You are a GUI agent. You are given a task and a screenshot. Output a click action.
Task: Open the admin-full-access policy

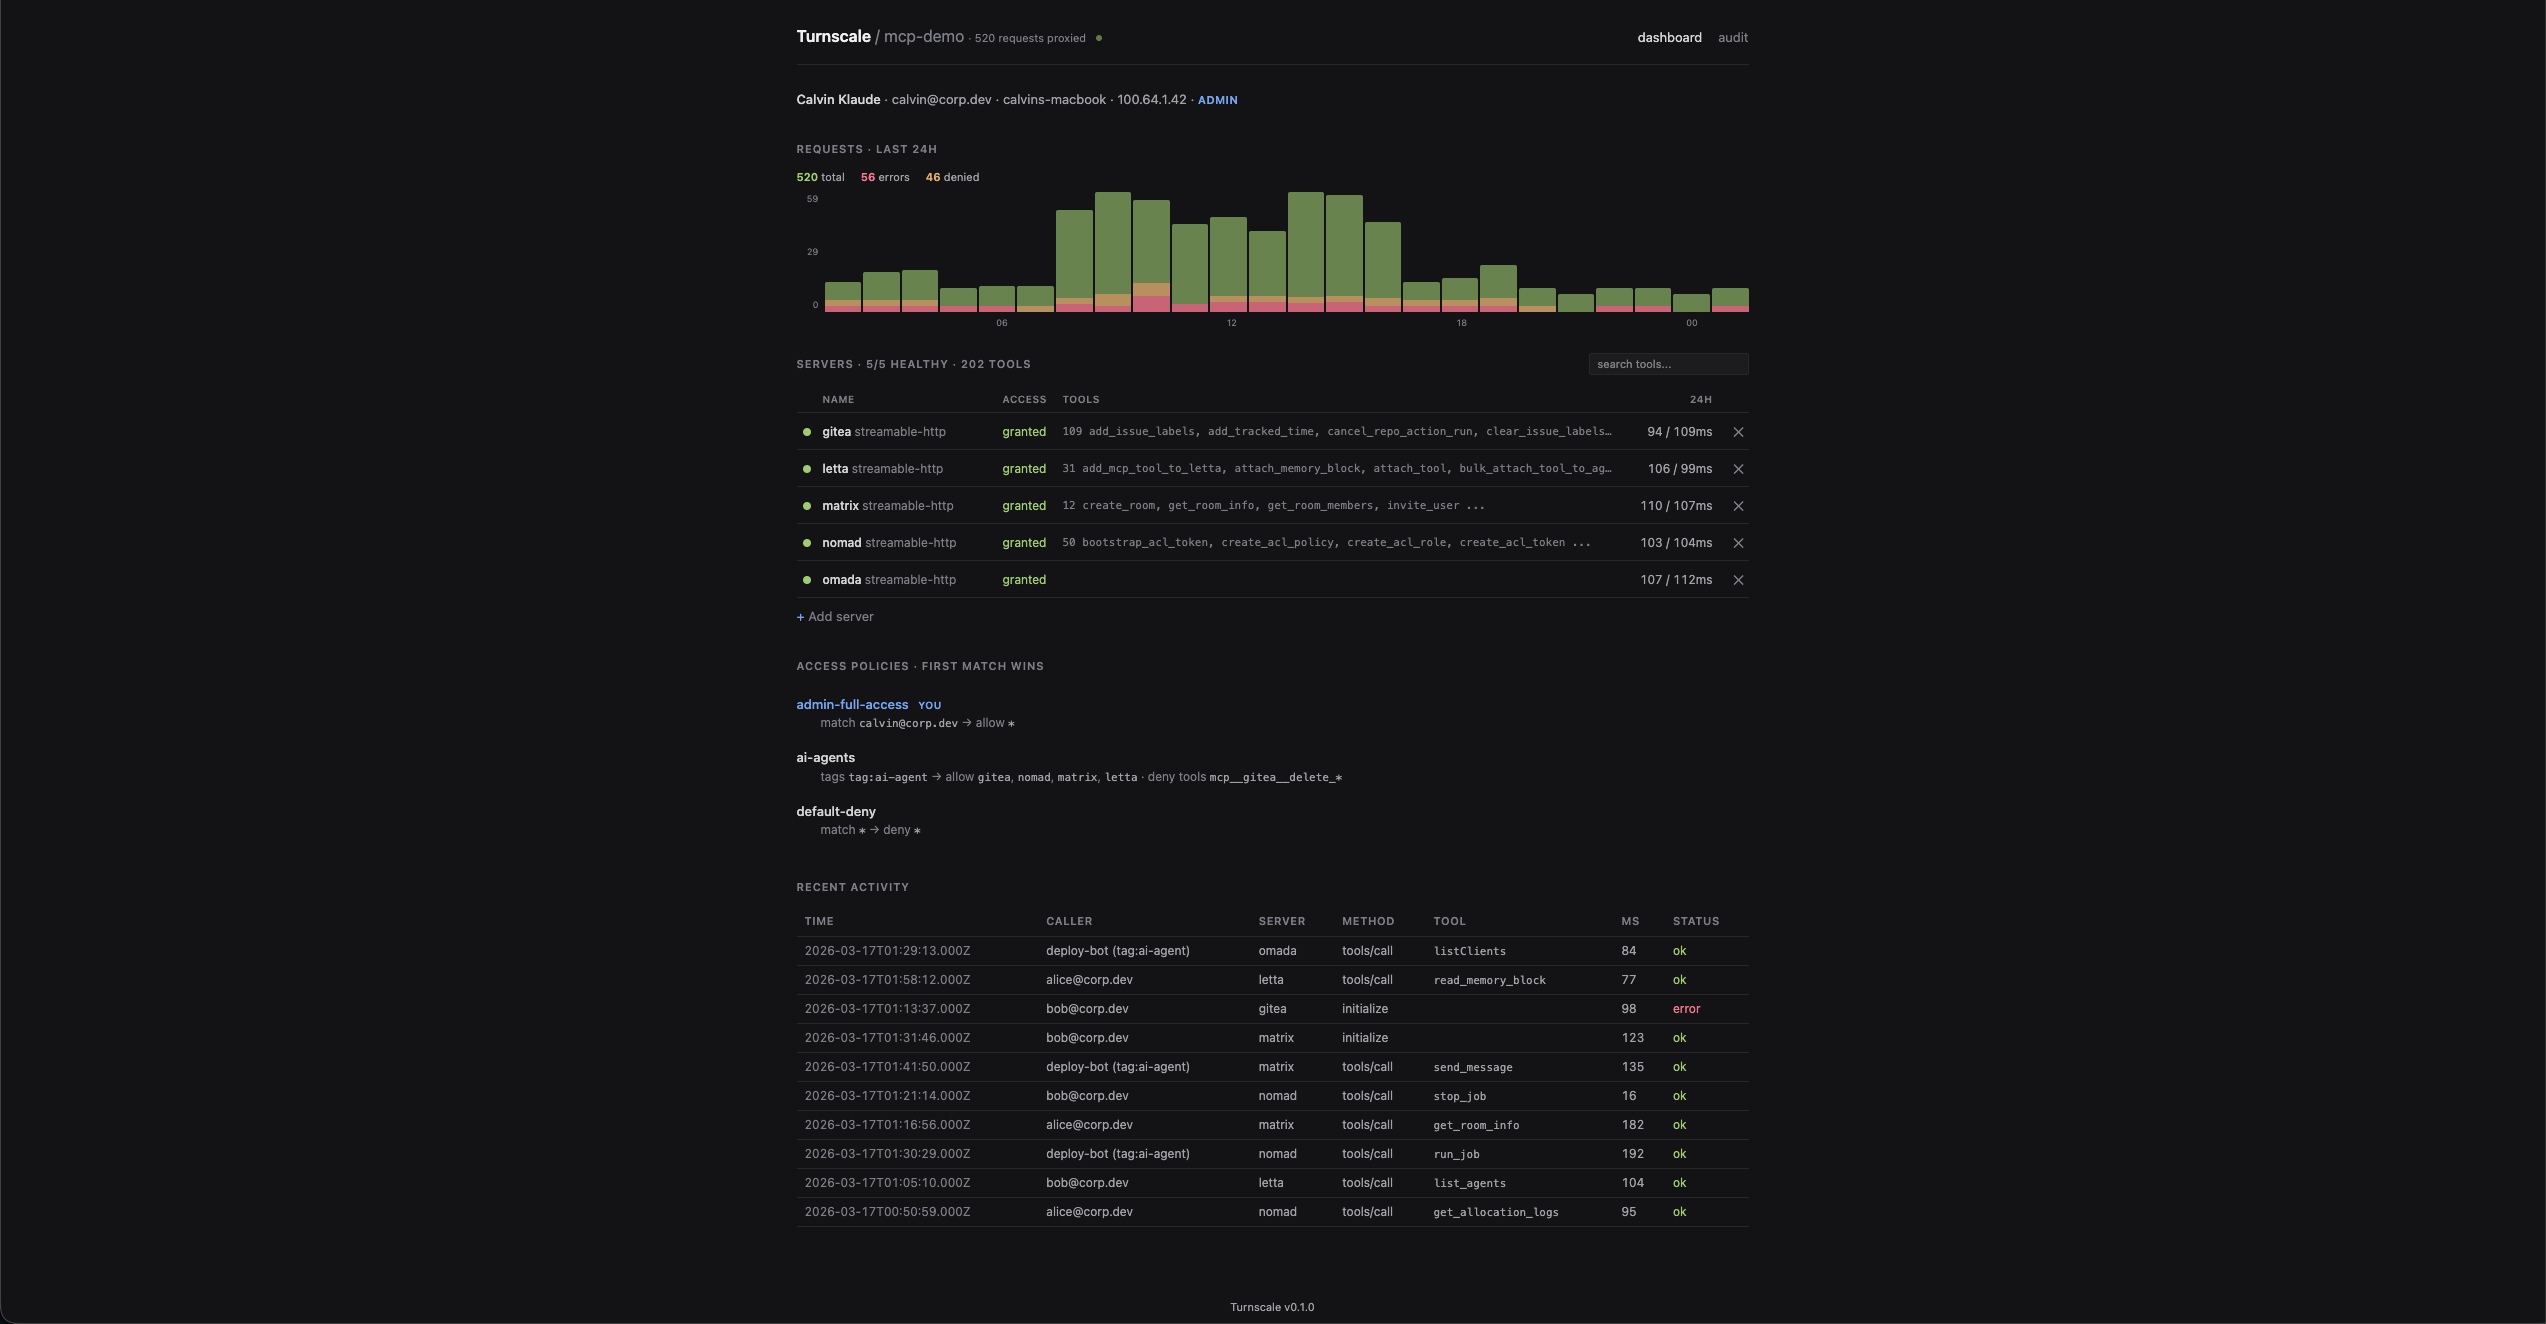click(851, 705)
